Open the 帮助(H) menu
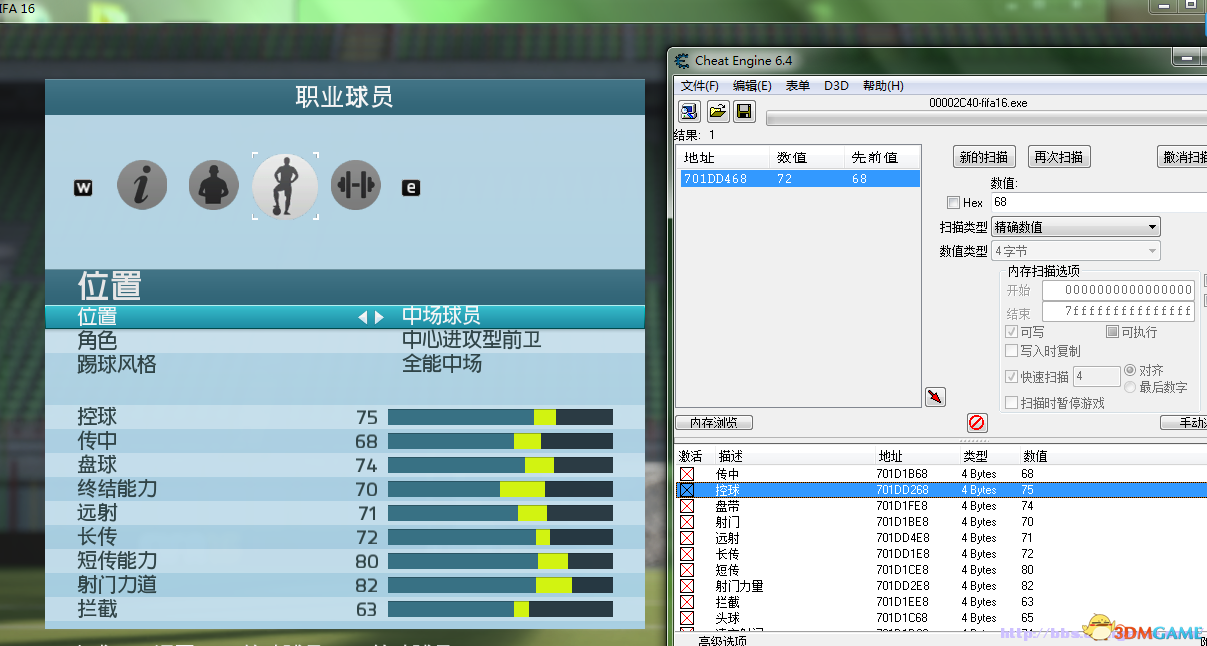 pyautogui.click(x=883, y=86)
